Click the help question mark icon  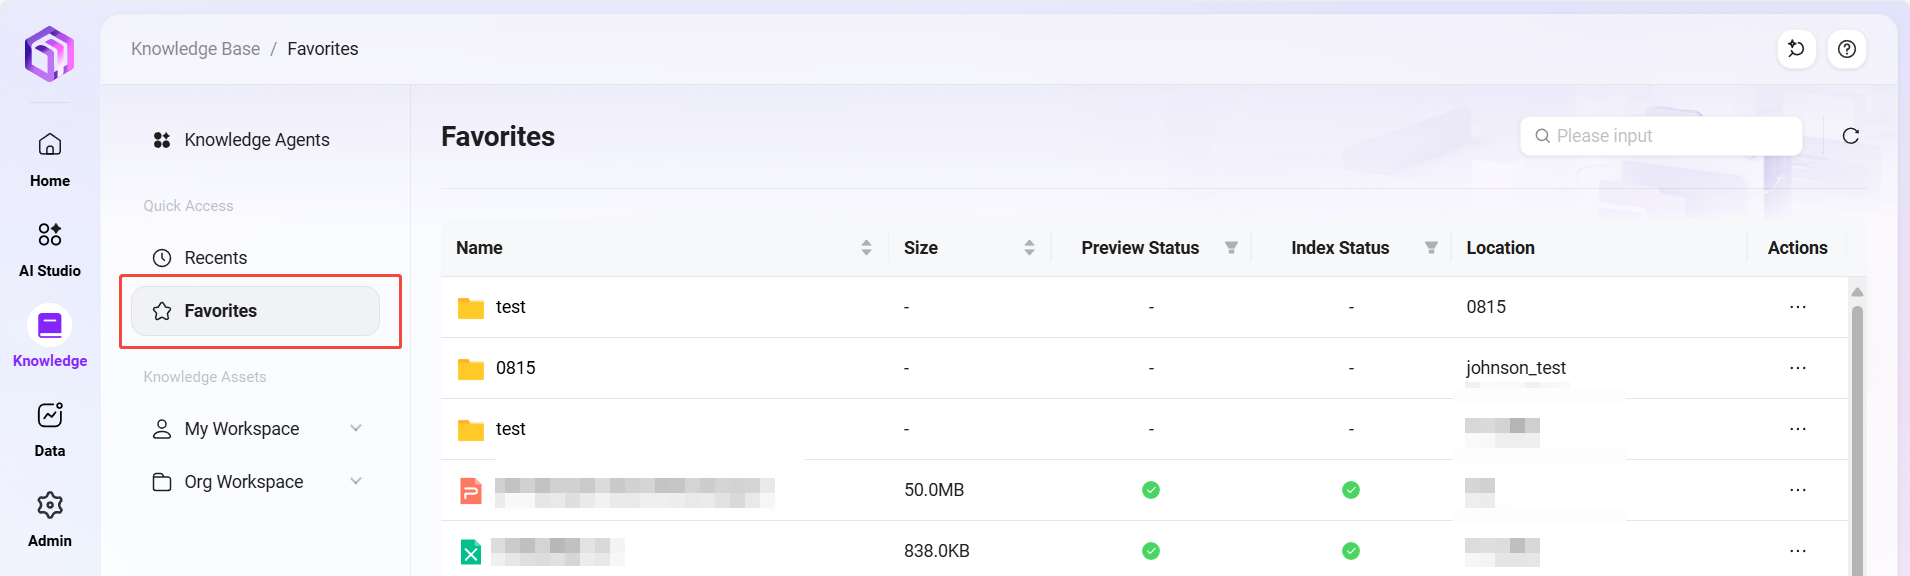pos(1846,49)
